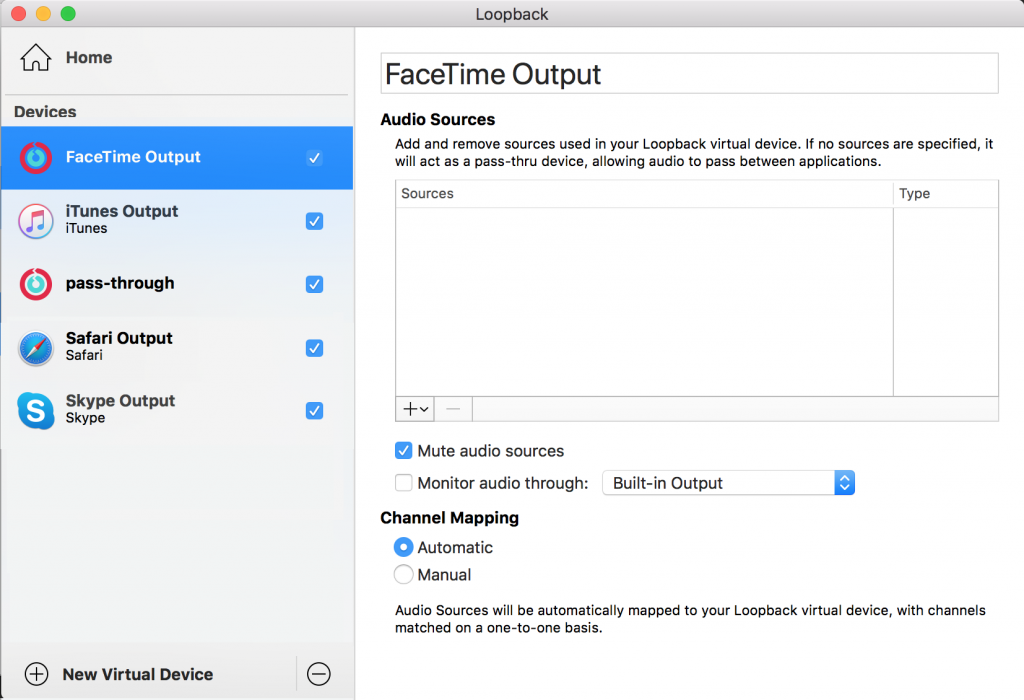Uncheck Mute audio sources

(404, 451)
